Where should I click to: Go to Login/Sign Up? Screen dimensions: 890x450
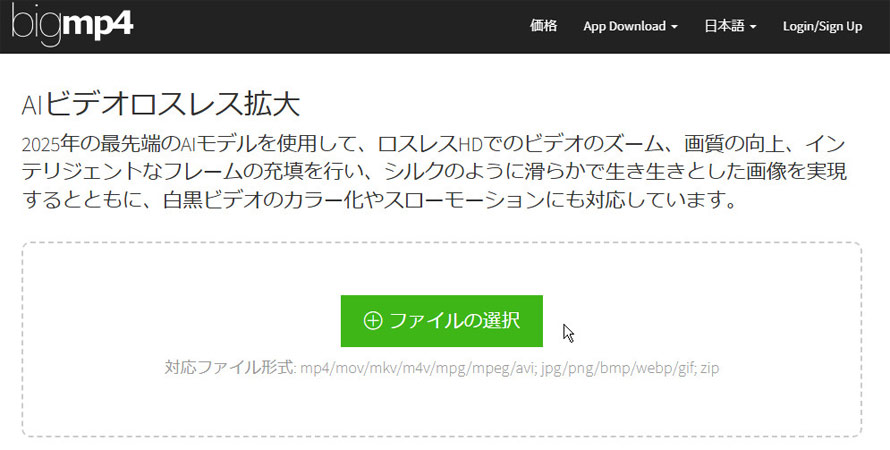pos(822,27)
